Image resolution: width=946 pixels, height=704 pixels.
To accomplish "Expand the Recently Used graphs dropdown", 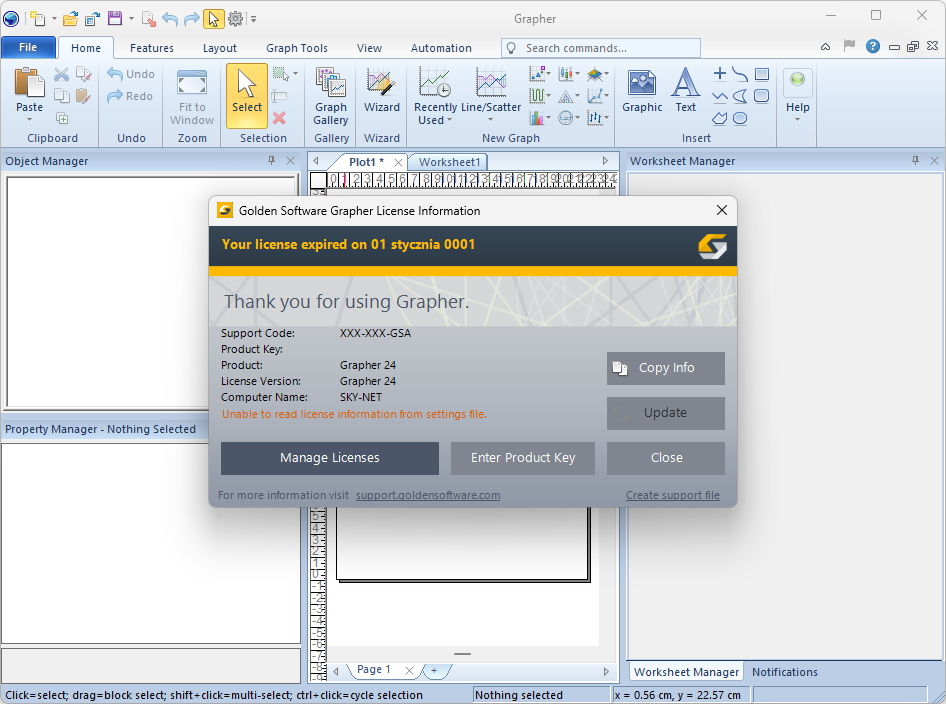I will click(449, 120).
